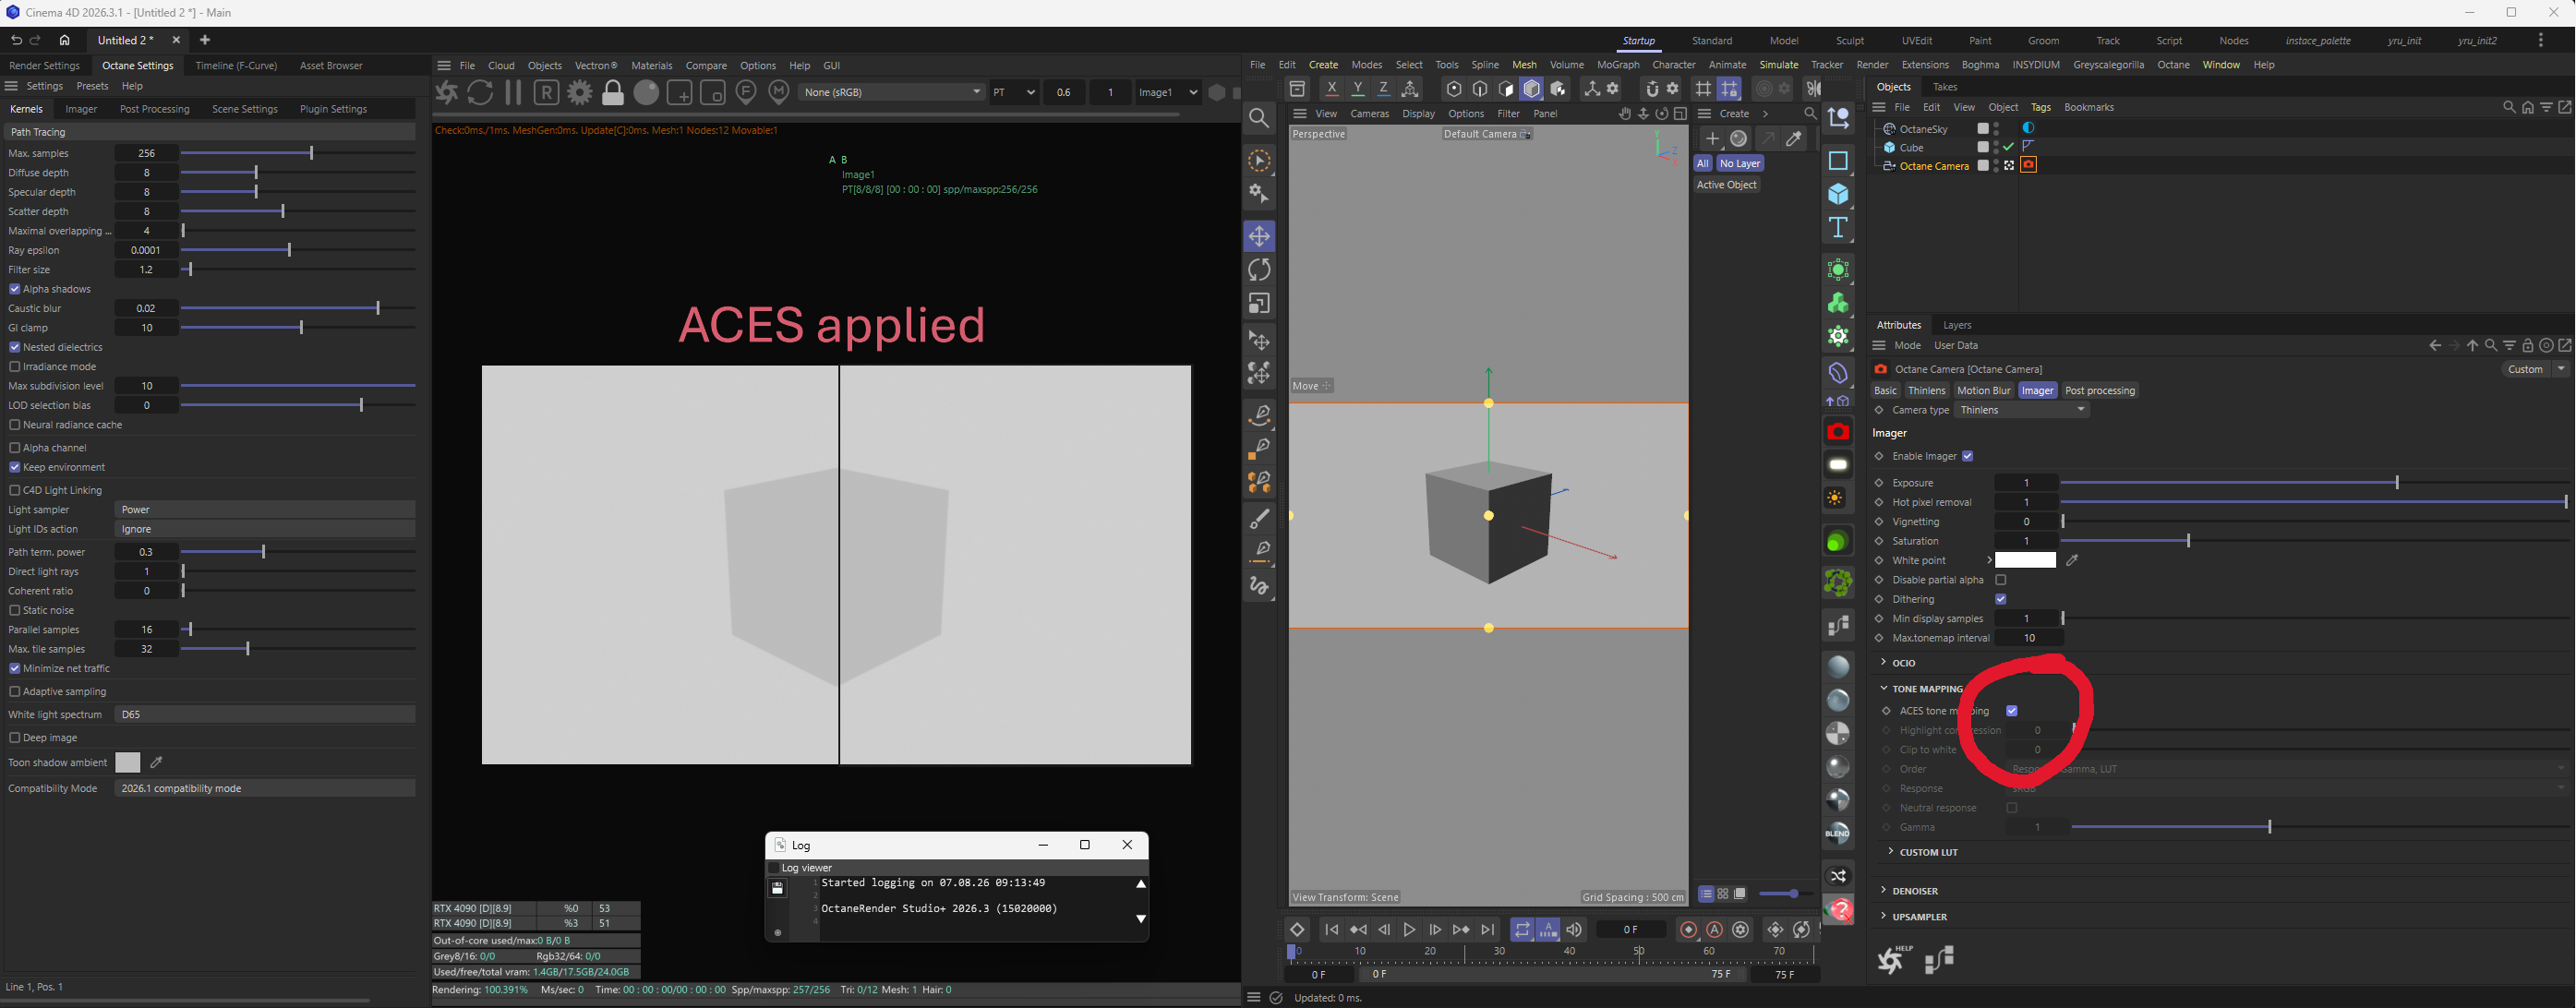2576x1008 pixels.
Task: Add a Cube primitive from the right palette
Action: pyautogui.click(x=1838, y=194)
